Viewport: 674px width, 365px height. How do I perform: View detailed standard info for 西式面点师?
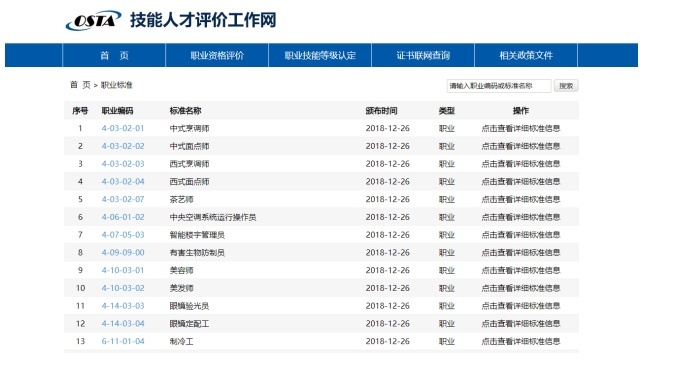521,181
